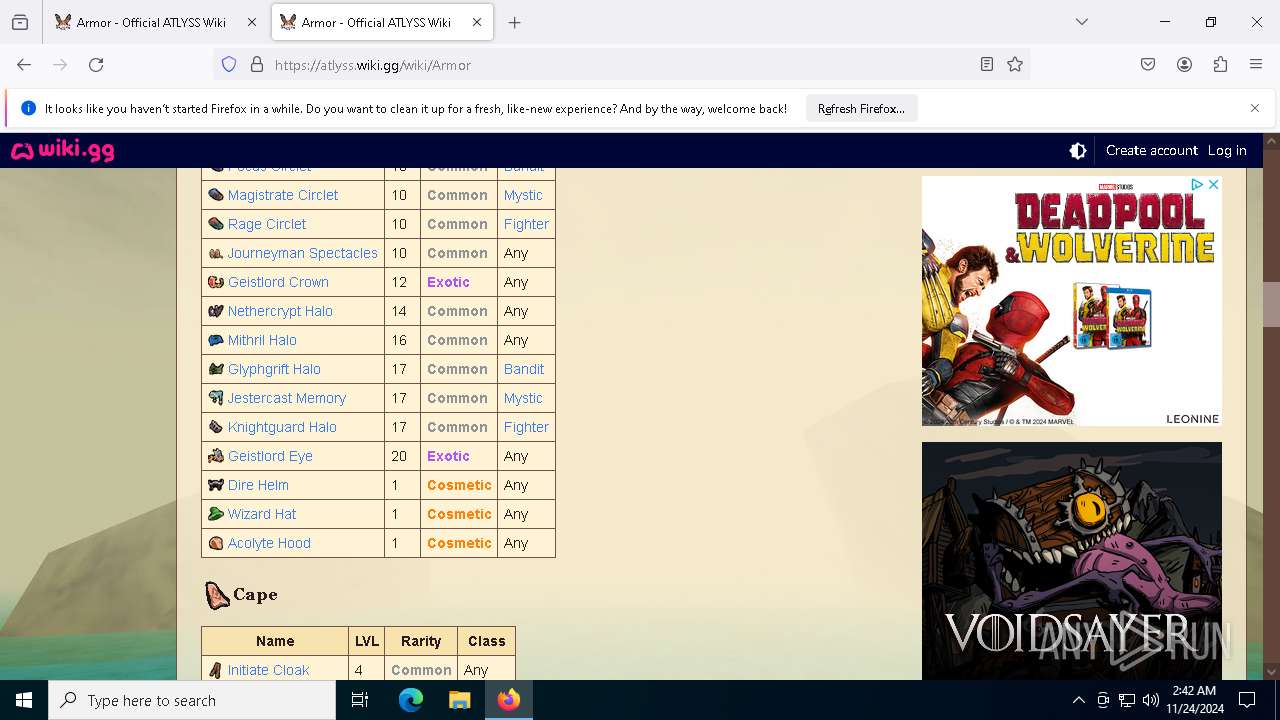Image resolution: width=1280 pixels, height=720 pixels.
Task: Click the Nethercrypt Halo item icon
Action: click(216, 311)
